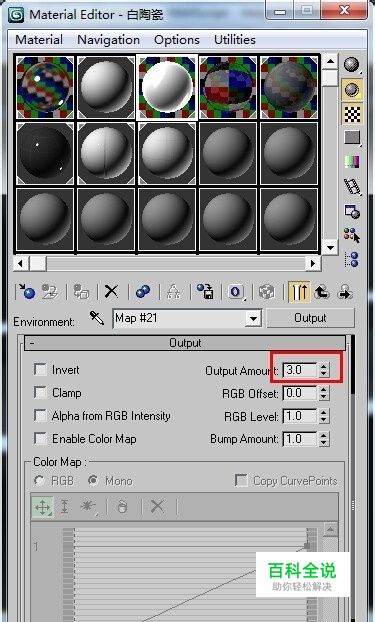
Task: Click the Reset Curves X icon
Action: [157, 507]
